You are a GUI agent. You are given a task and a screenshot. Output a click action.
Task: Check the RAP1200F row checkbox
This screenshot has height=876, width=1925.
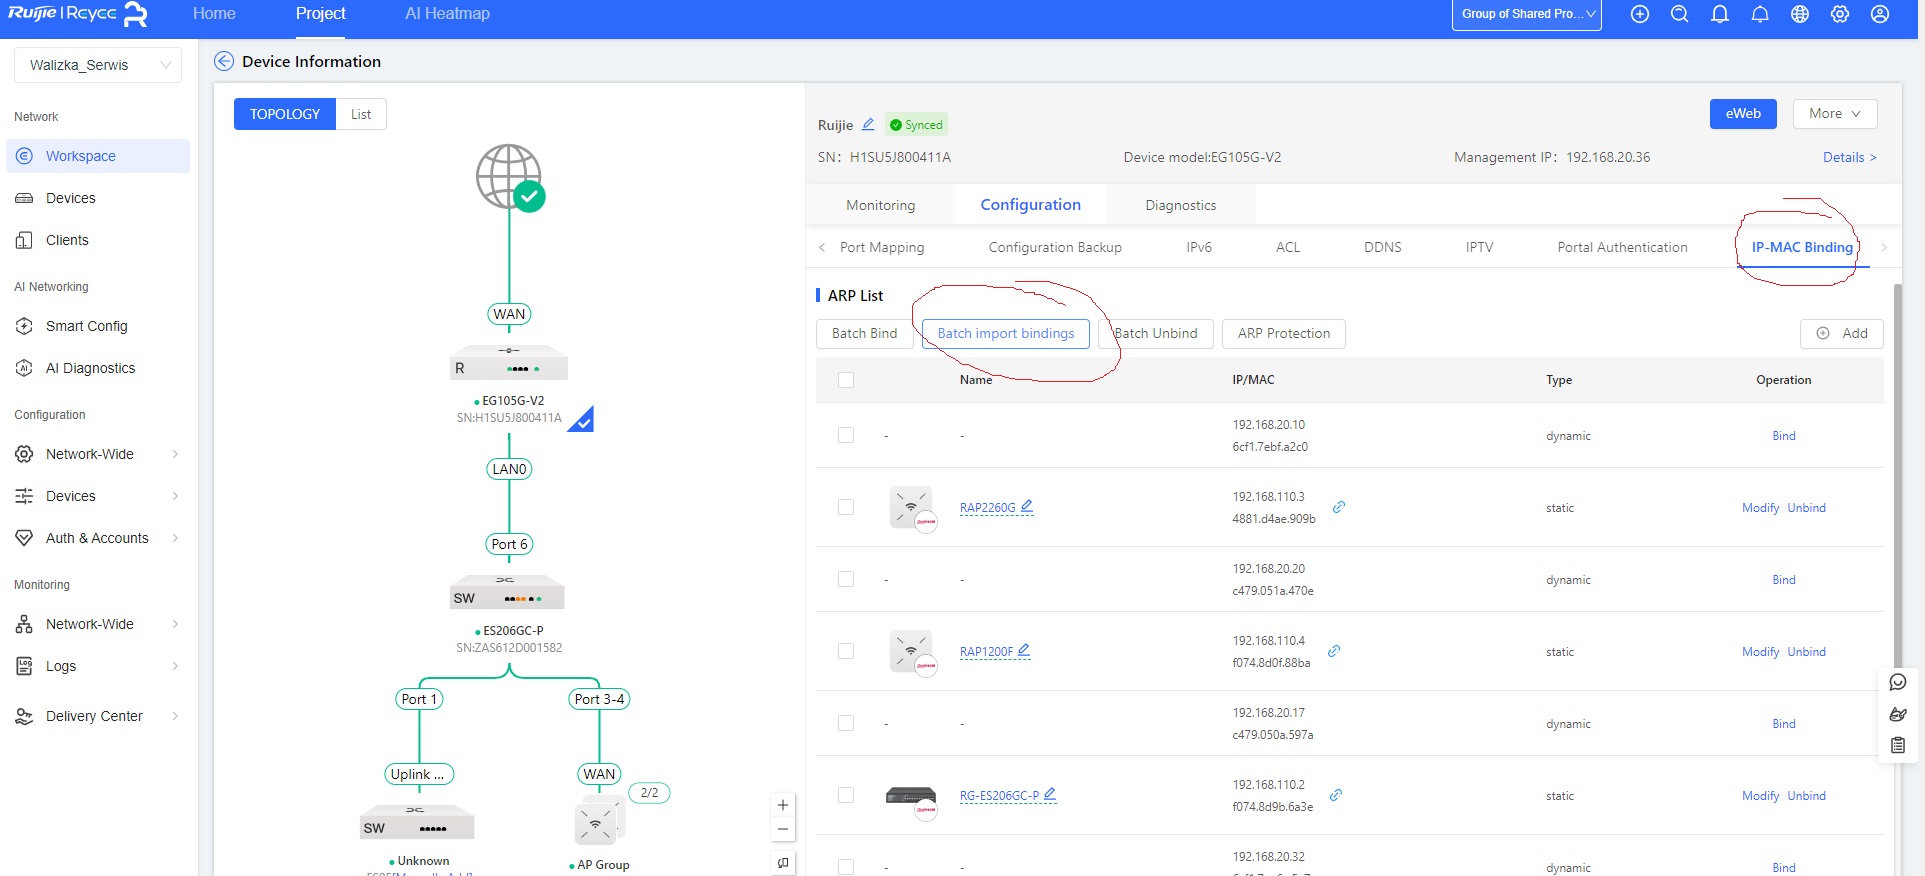[x=846, y=651]
